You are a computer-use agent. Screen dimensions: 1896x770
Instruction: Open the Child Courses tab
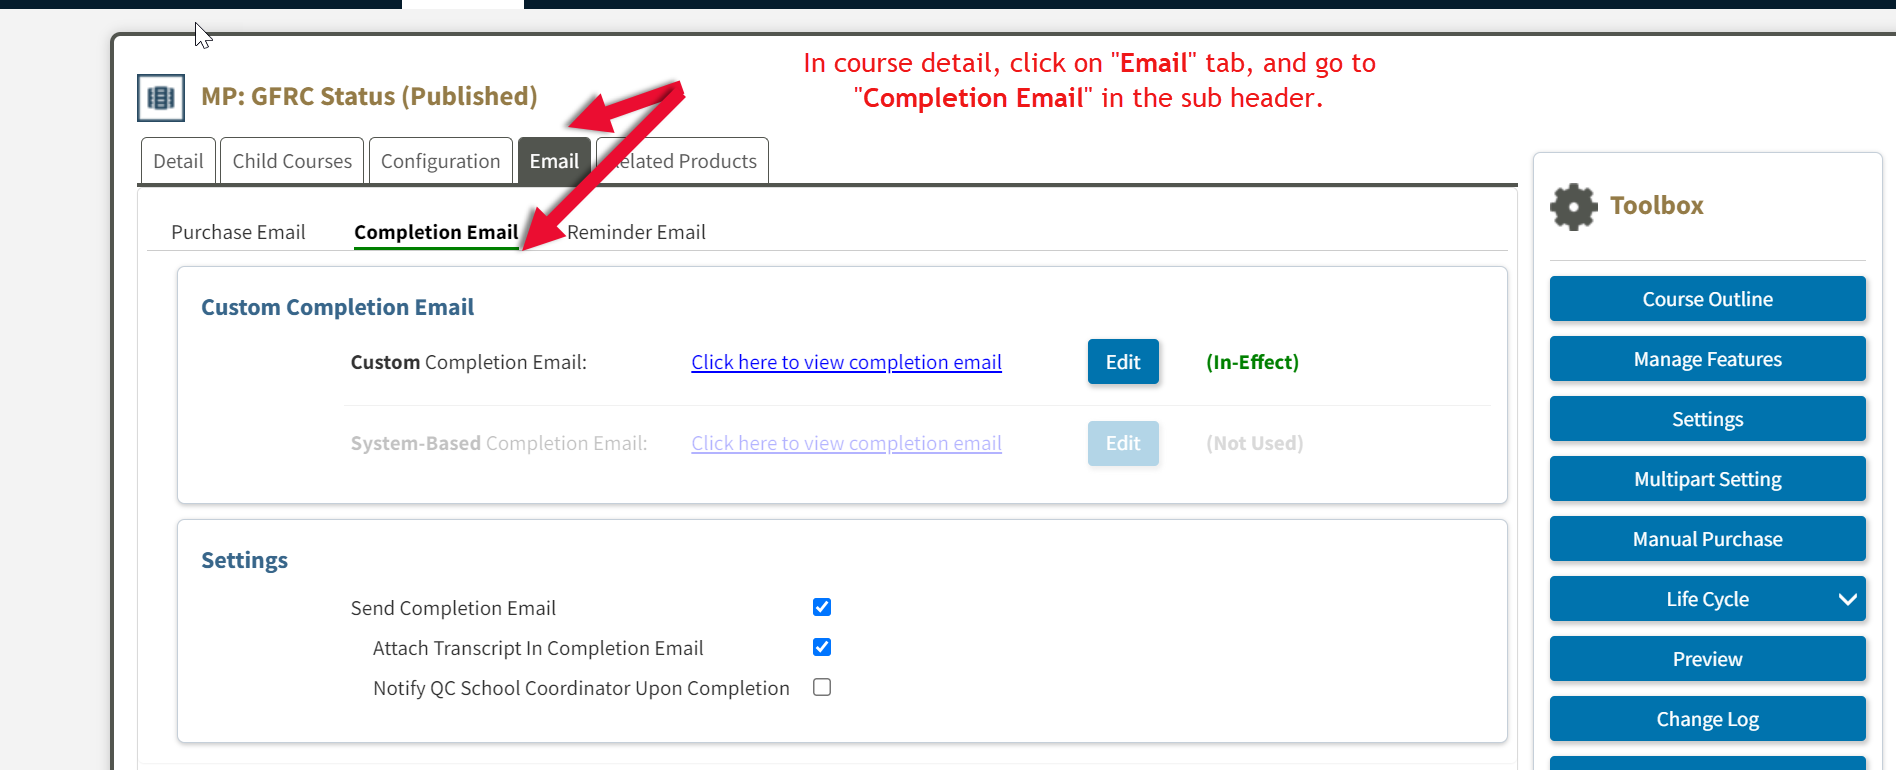point(291,160)
